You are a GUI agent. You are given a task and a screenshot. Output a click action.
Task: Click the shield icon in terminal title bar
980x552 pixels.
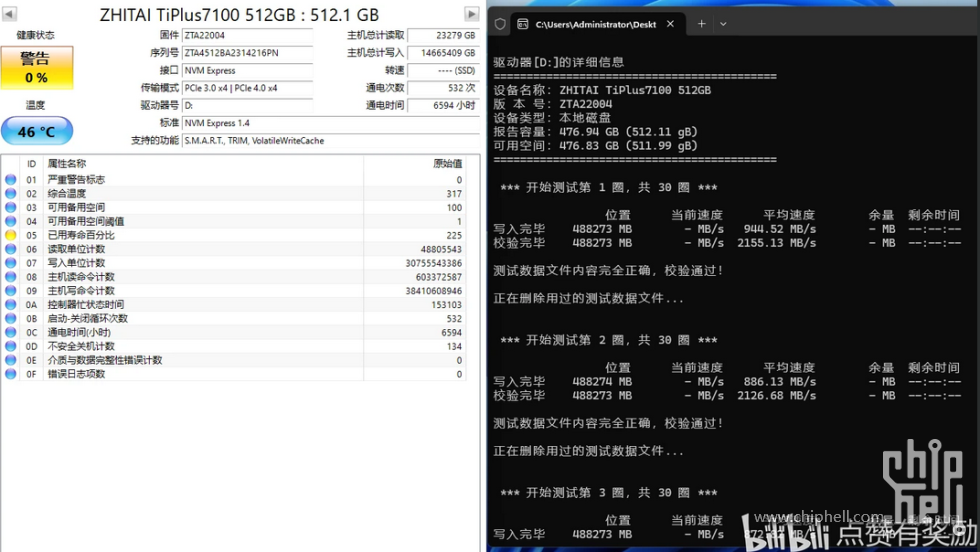(500, 24)
